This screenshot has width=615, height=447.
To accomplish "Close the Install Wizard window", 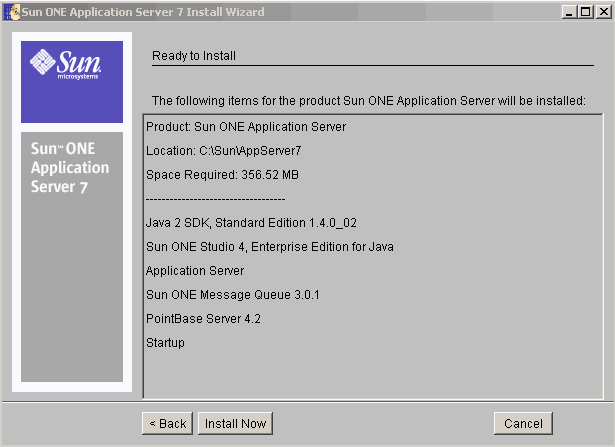I will [604, 12].
